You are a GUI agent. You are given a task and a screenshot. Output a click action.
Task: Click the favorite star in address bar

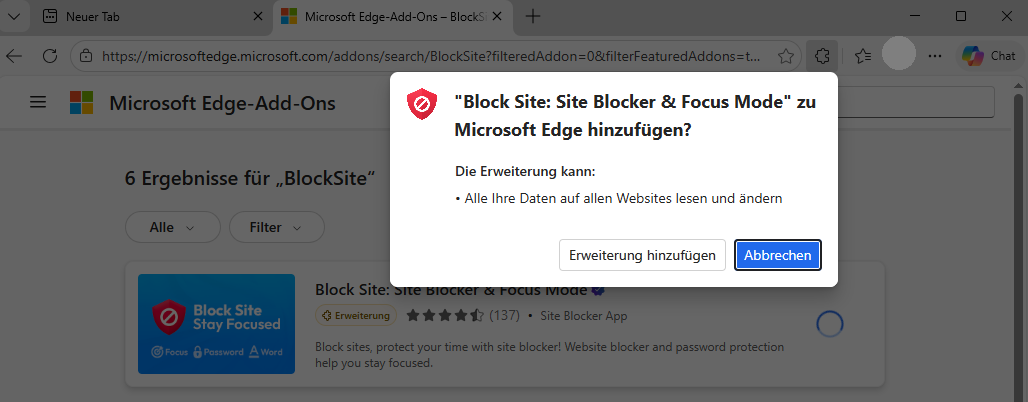[786, 56]
